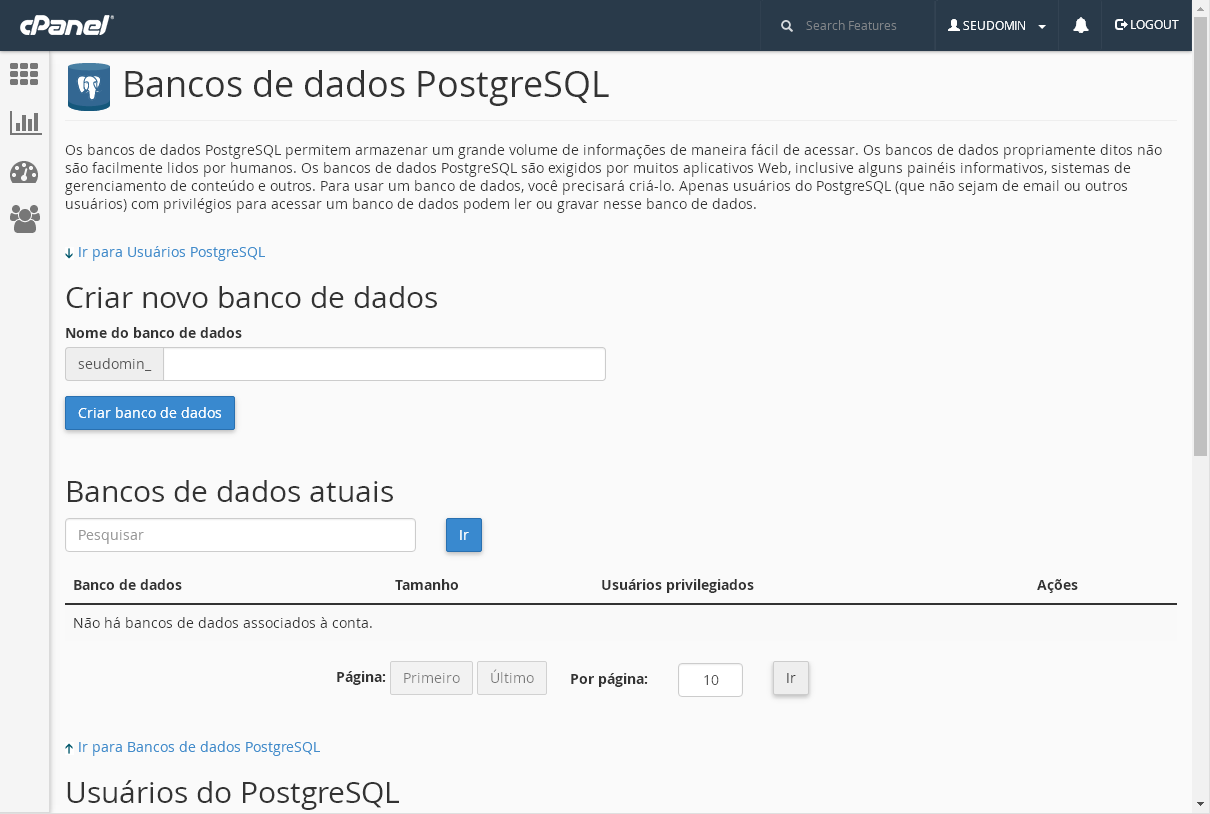The width and height of the screenshot is (1210, 814).
Task: Click the seudomin_ prefix label
Action: pos(114,364)
